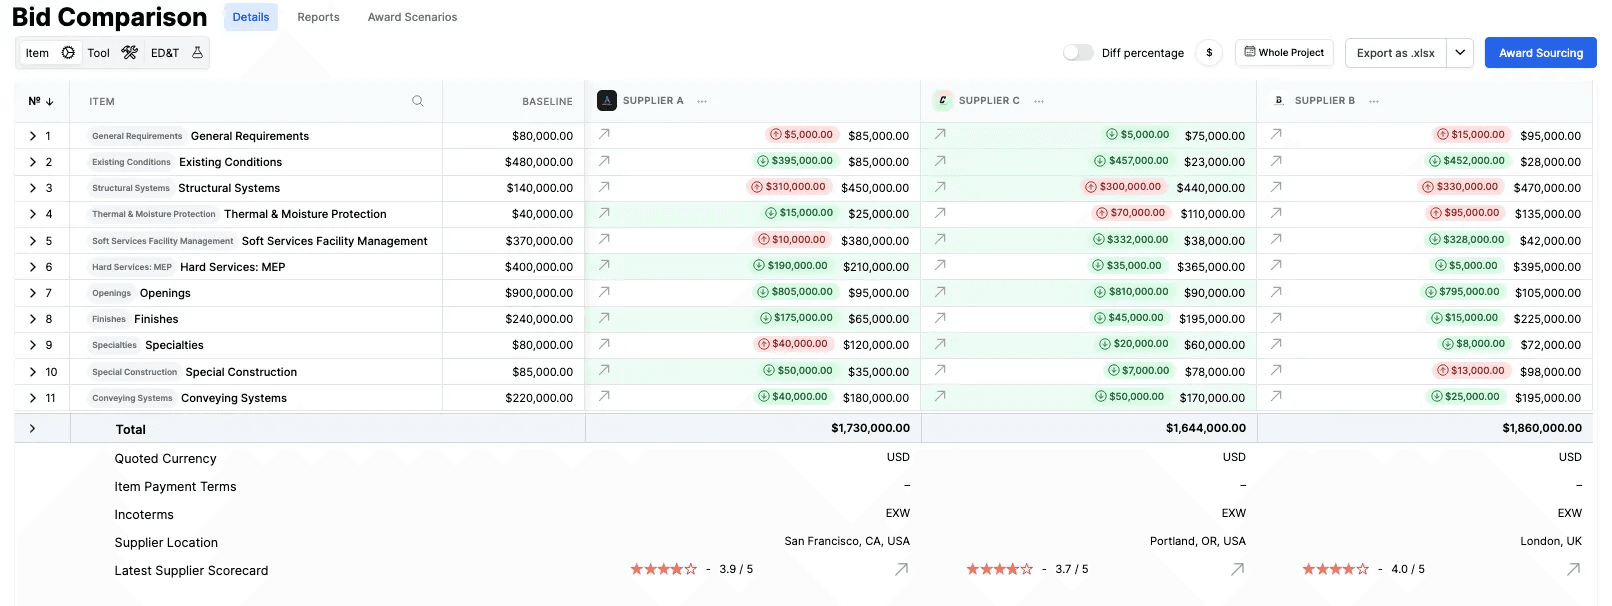Open the Export dropdown arrow
Viewport: 1612px width, 606px height.
click(x=1460, y=53)
